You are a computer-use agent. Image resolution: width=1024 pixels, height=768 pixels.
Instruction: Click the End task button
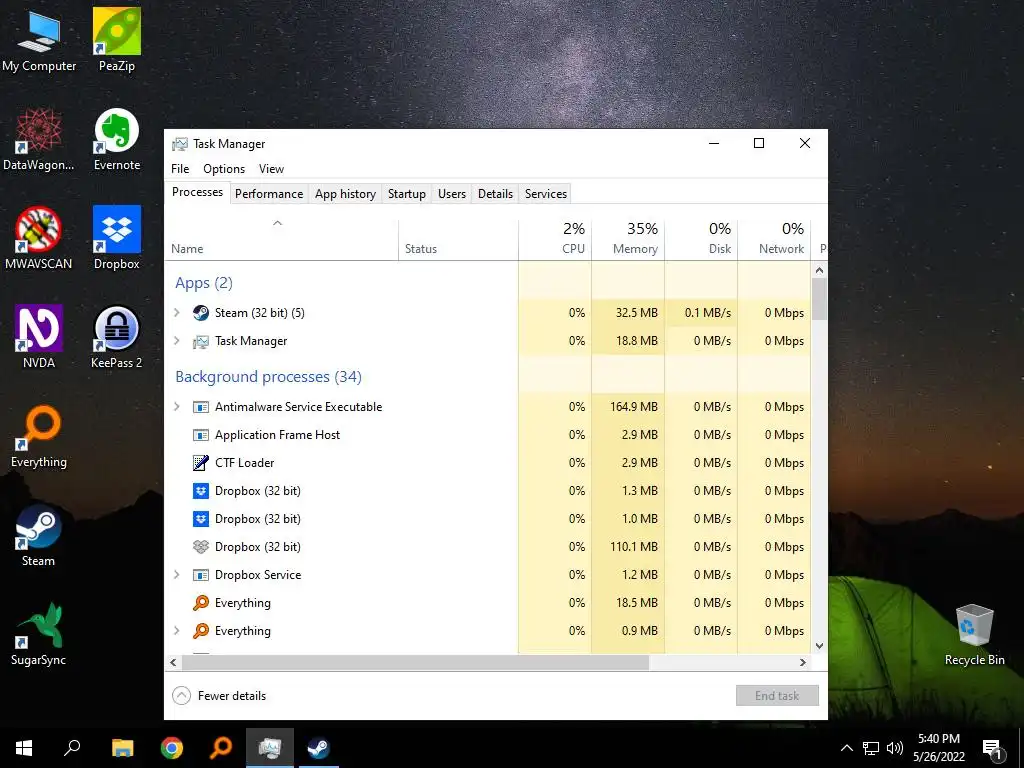point(777,696)
